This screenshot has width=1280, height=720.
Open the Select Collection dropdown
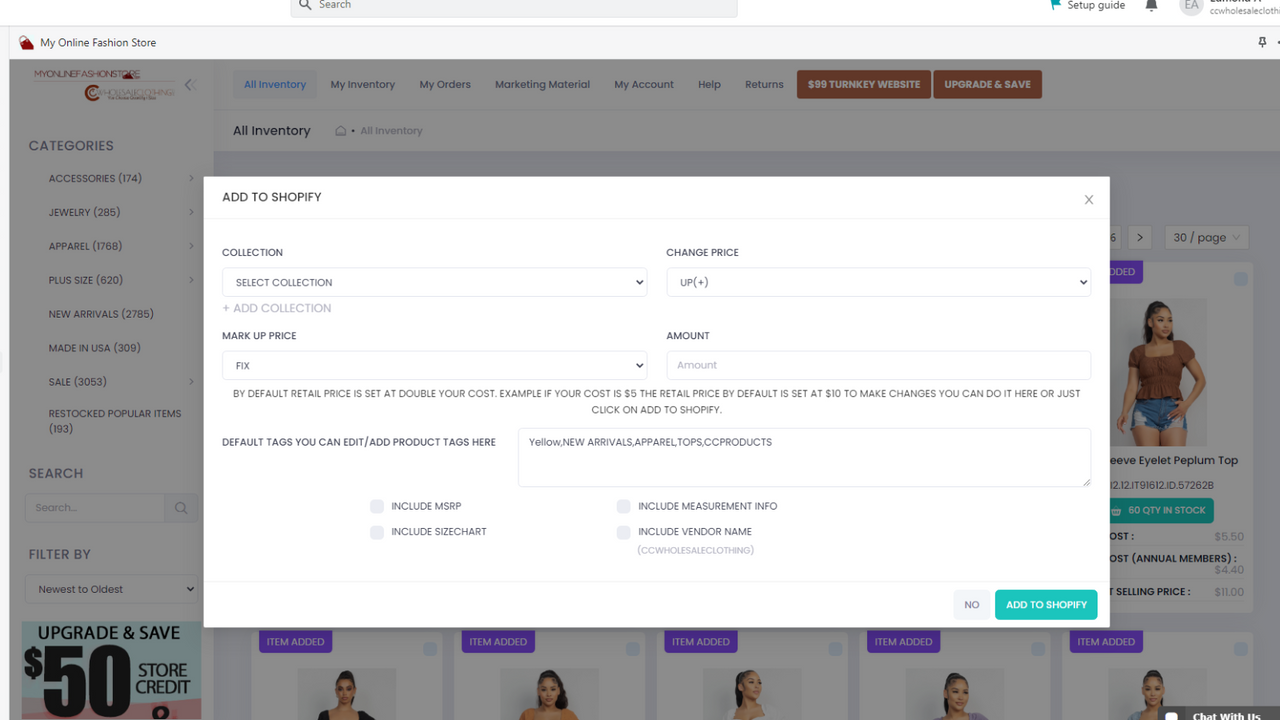(x=434, y=282)
